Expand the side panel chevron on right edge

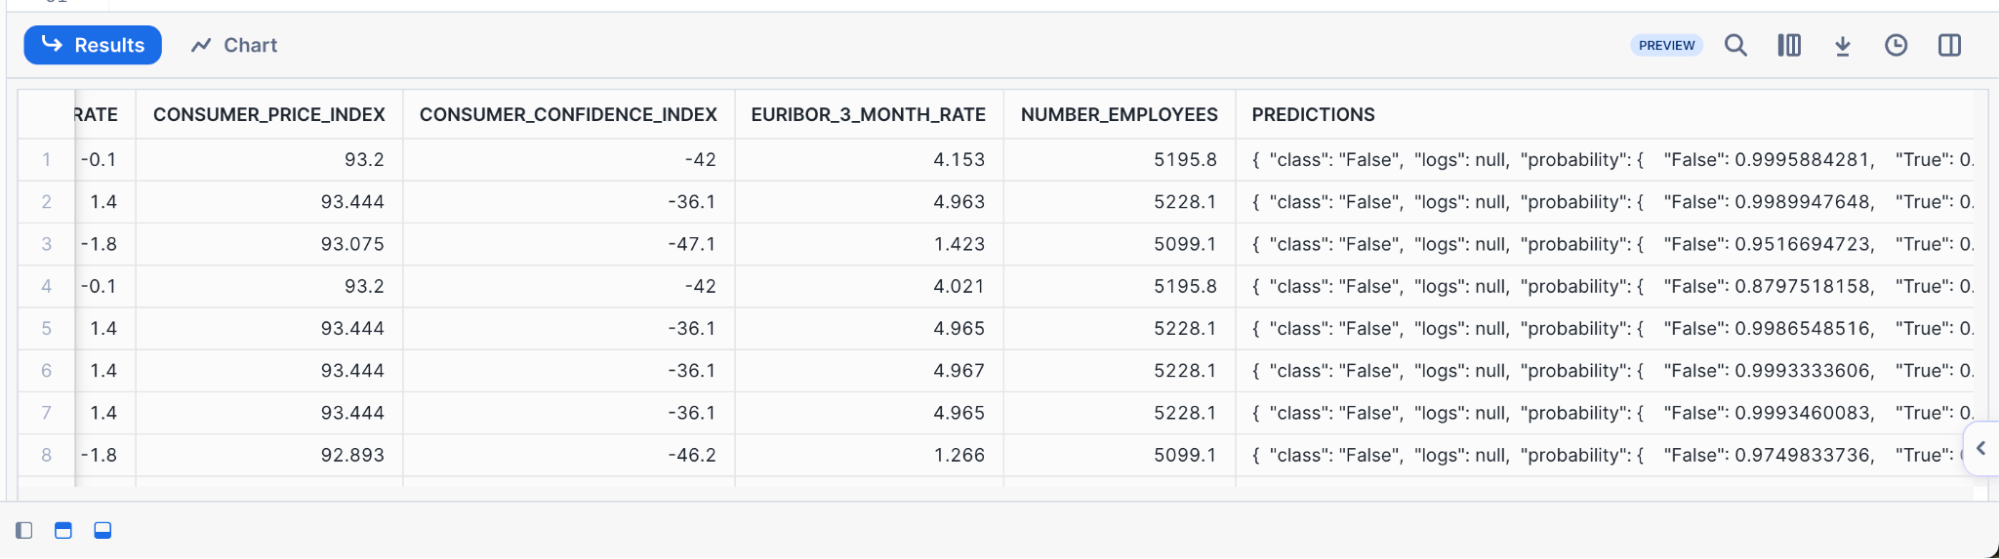[1980, 448]
